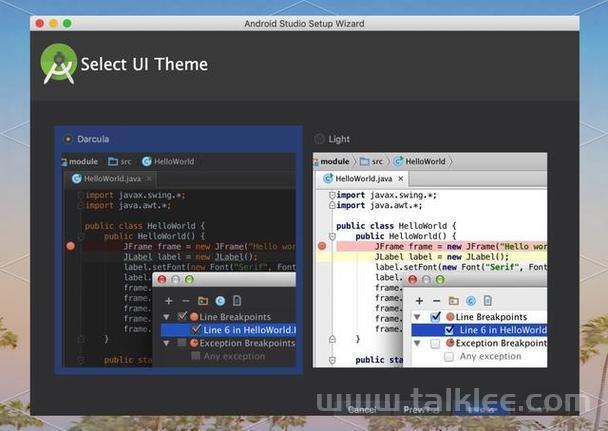This screenshot has height=431, width=608.
Task: Click the red breakpoint dot in Darcula preview
Action: [x=71, y=246]
